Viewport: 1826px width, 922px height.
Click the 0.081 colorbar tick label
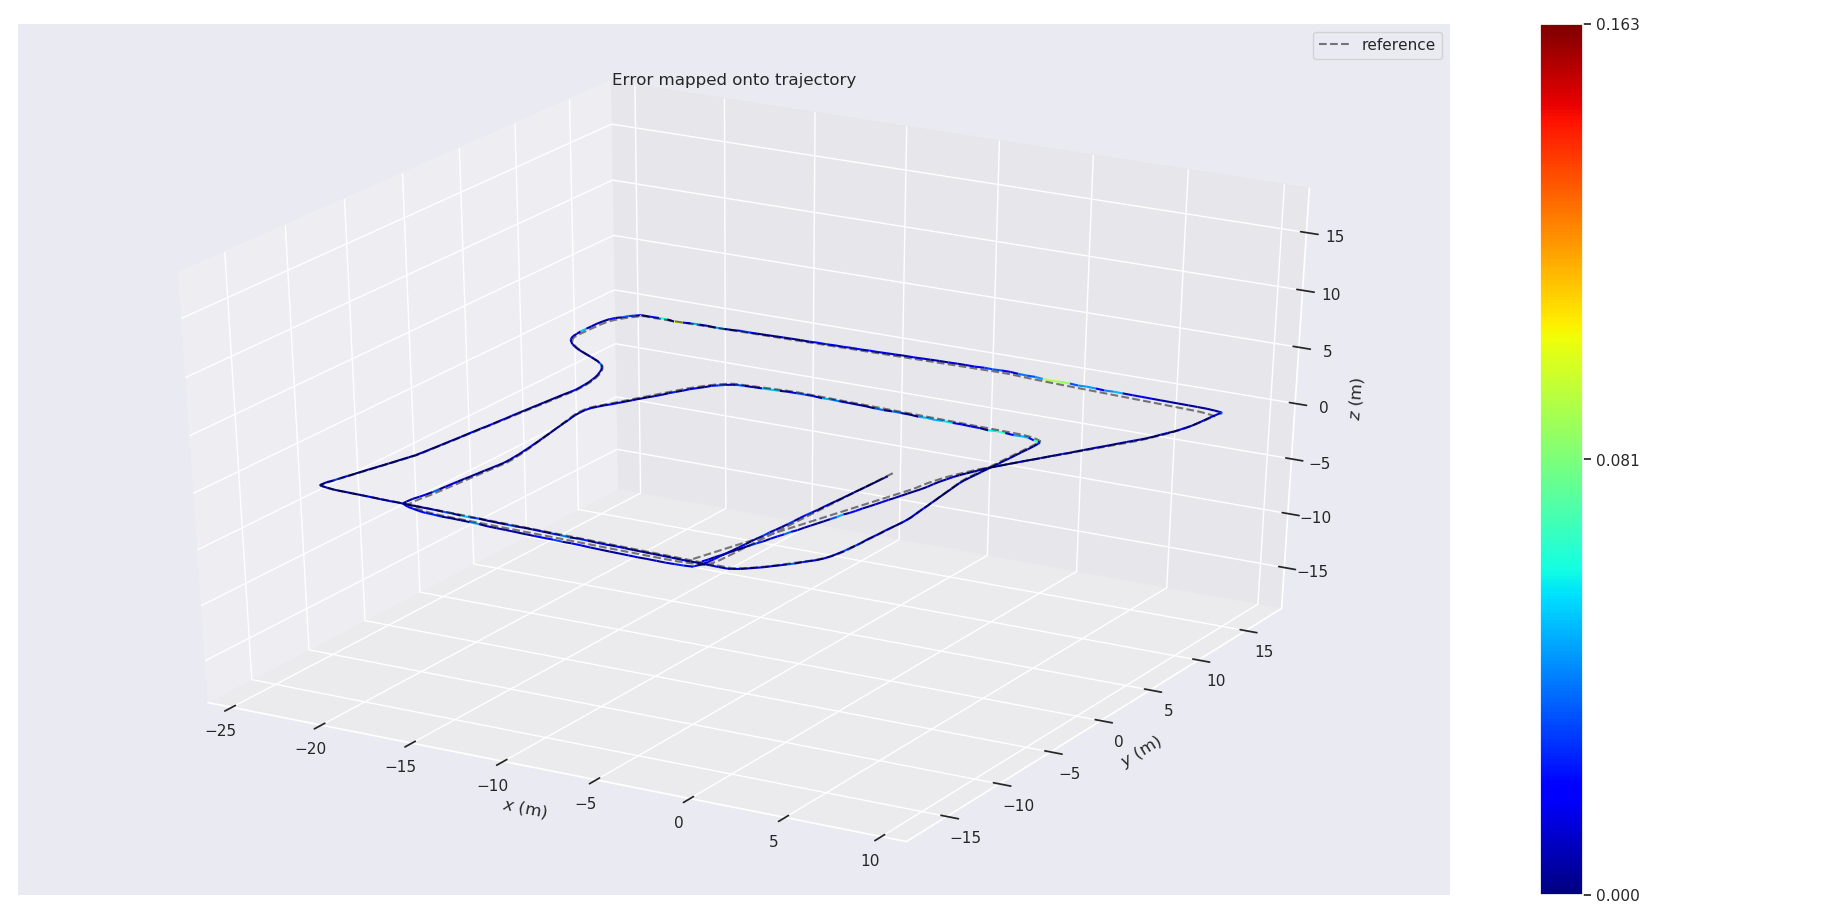(1617, 461)
